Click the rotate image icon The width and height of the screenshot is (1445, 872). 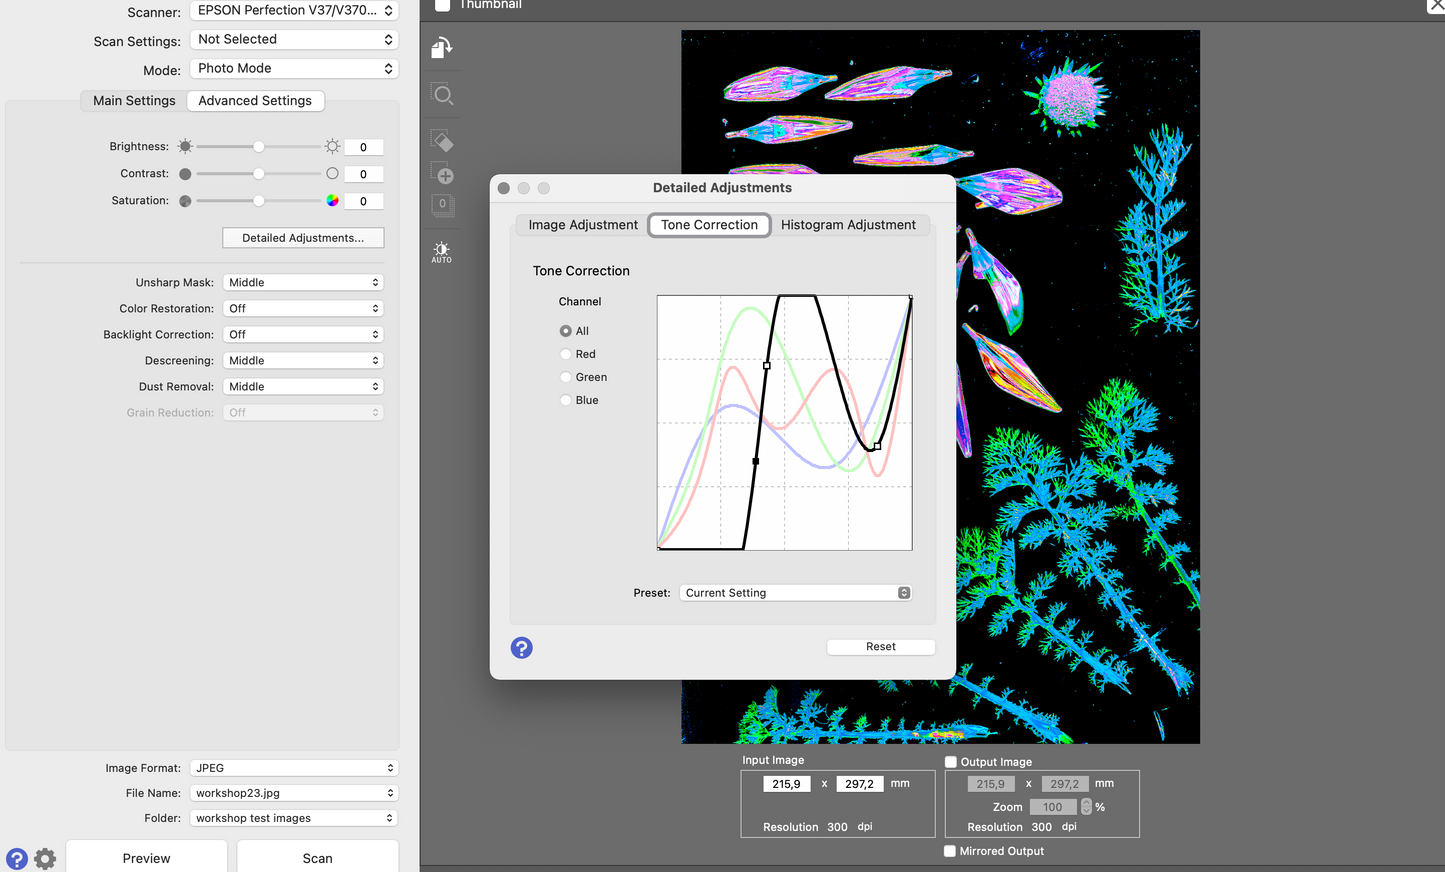point(442,48)
